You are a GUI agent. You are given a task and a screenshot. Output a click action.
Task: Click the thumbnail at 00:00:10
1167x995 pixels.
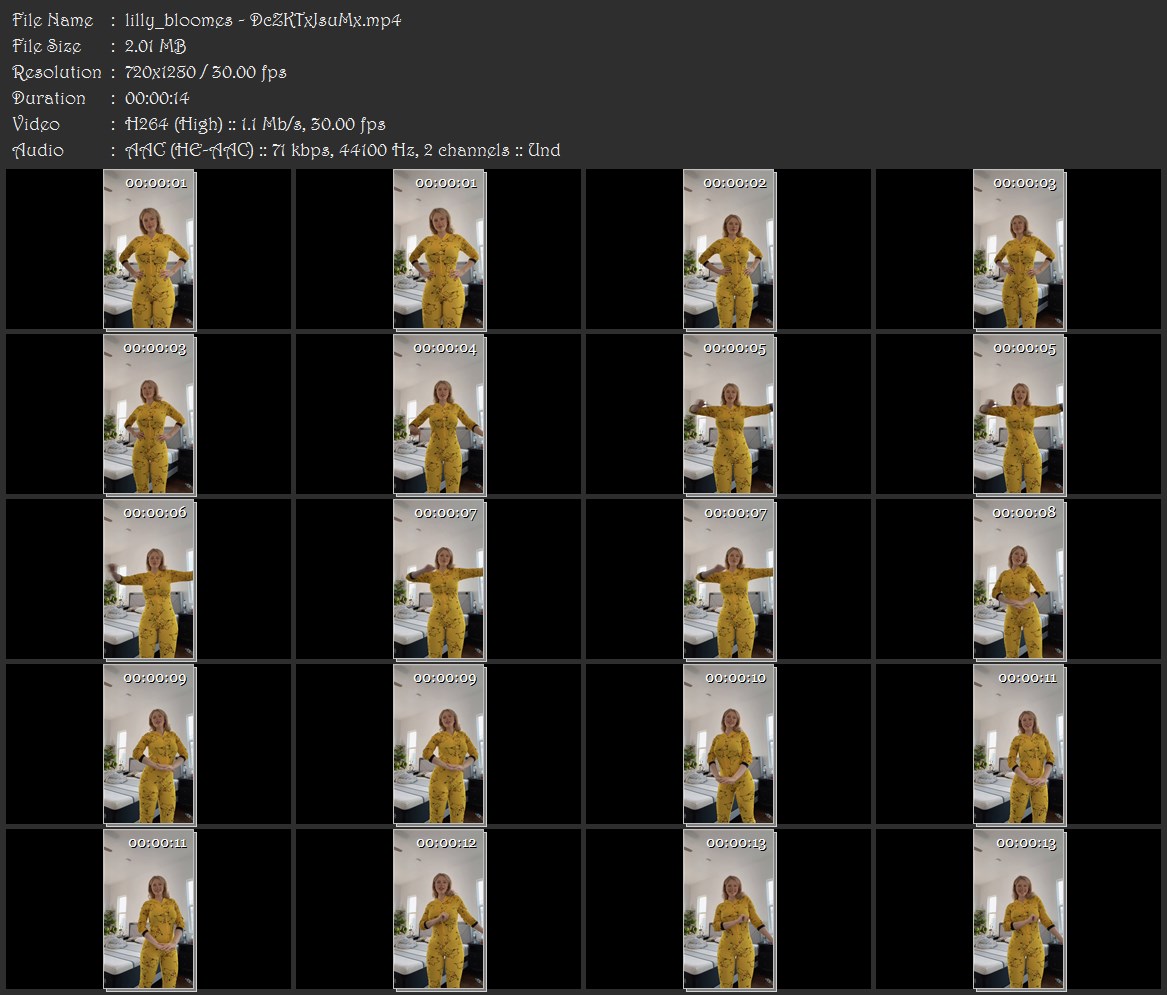[729, 745]
